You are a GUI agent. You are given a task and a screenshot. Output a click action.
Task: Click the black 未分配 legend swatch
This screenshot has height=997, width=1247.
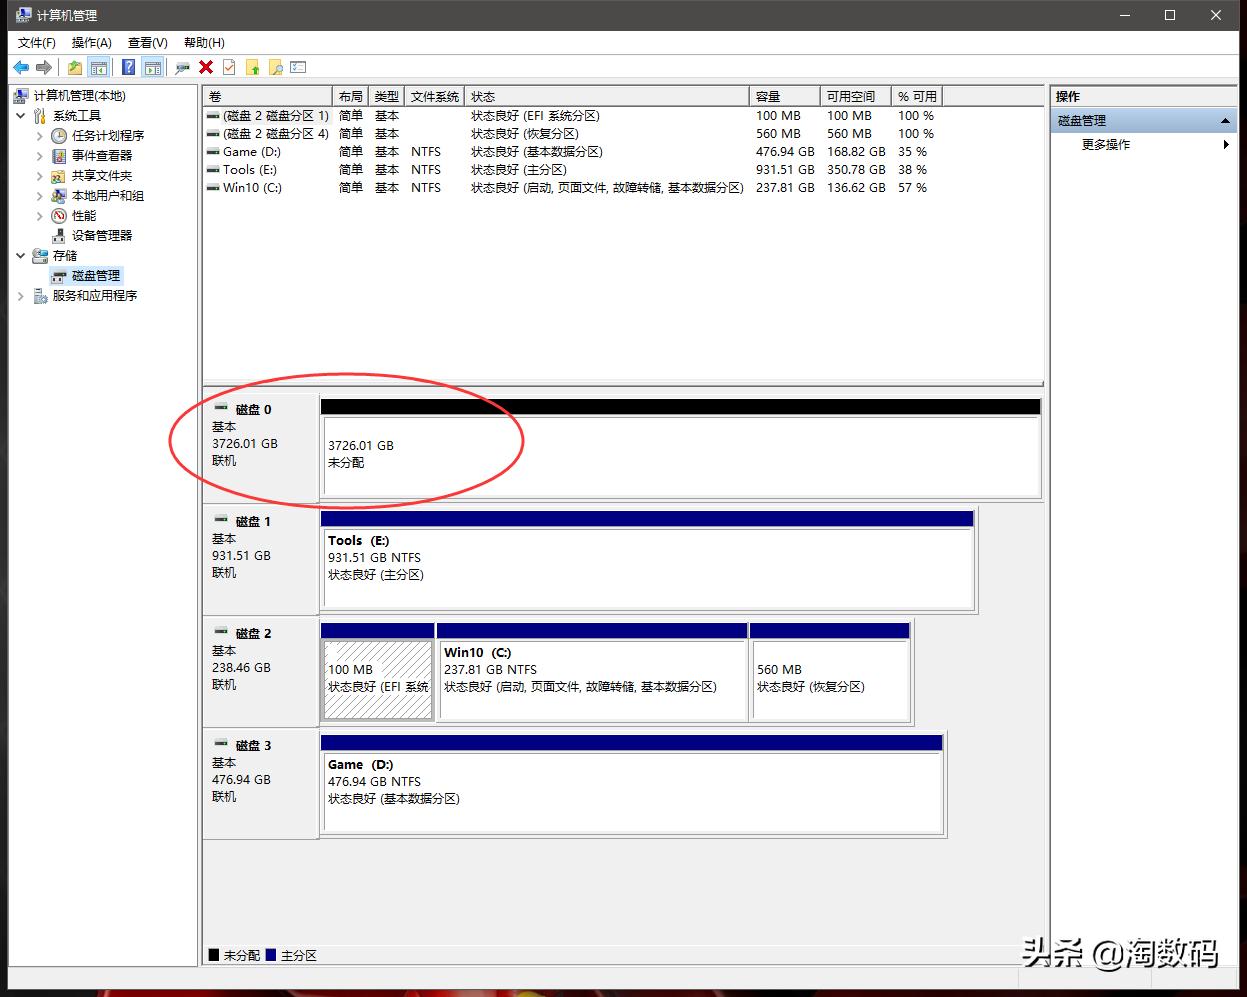pyautogui.click(x=213, y=955)
